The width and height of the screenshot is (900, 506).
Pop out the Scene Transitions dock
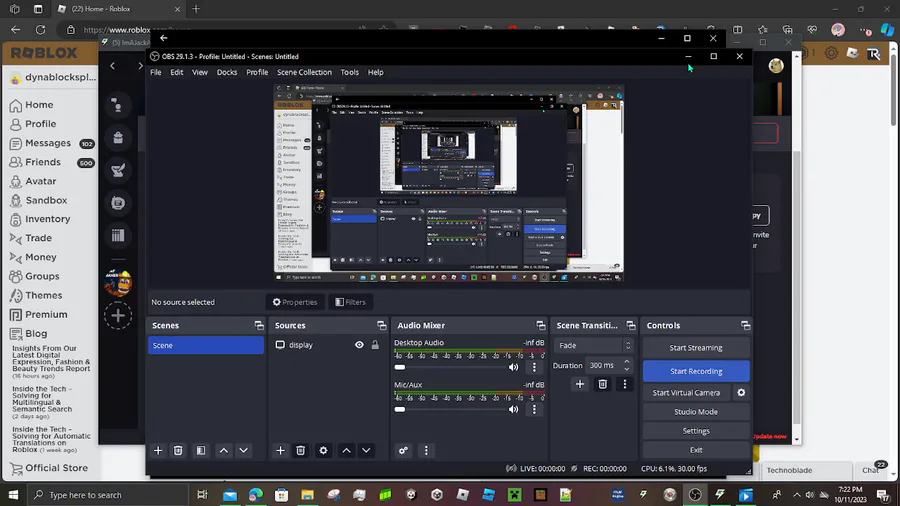pos(631,325)
